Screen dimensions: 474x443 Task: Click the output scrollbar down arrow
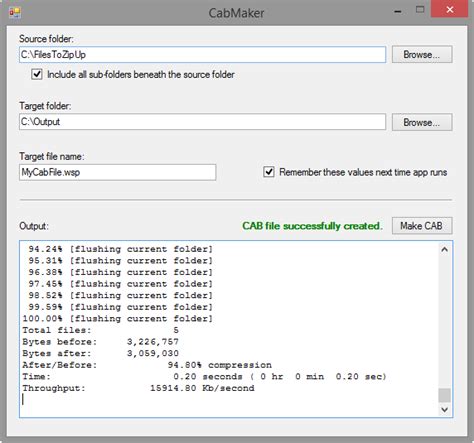444,409
